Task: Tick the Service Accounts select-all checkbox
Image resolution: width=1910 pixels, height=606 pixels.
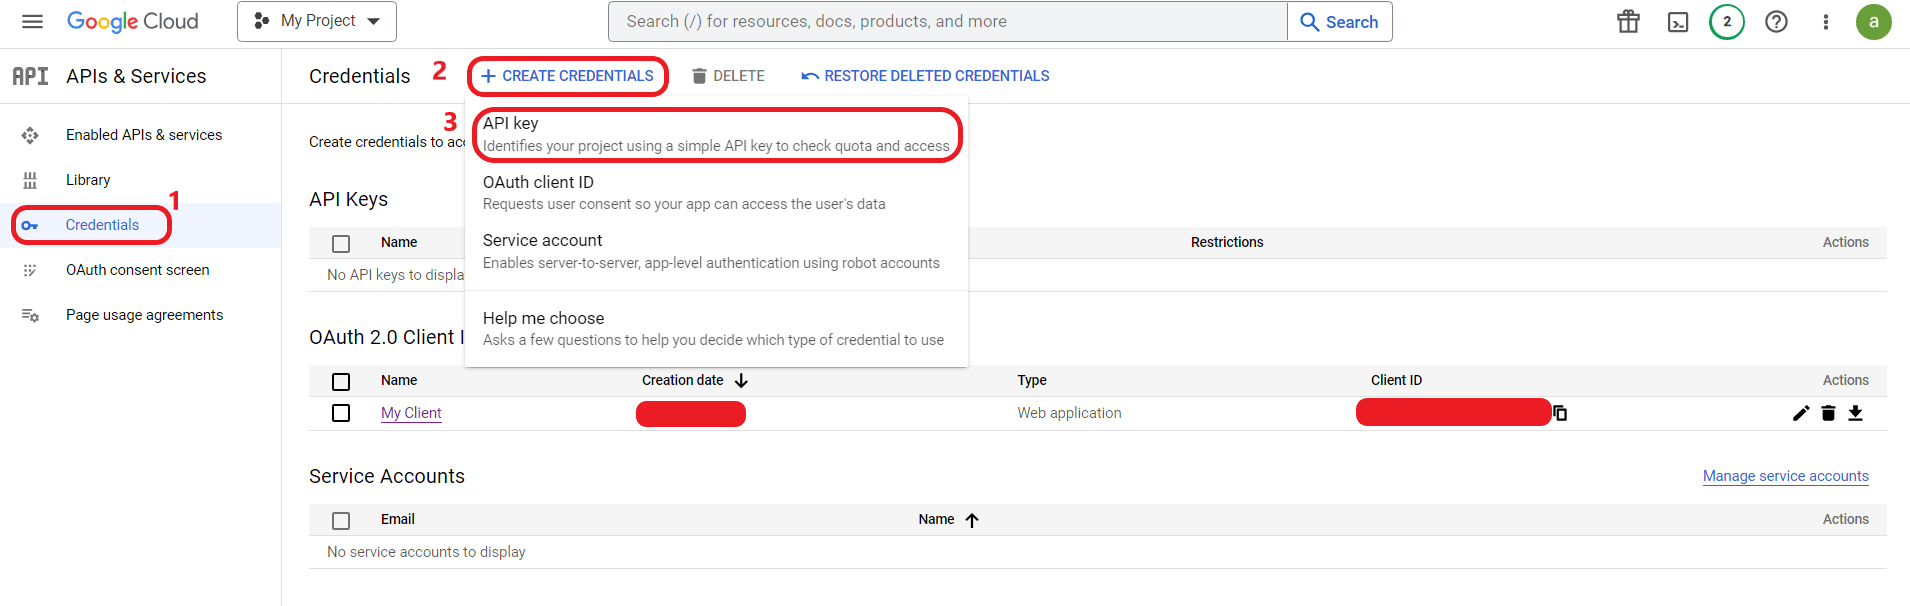Action: (341, 520)
